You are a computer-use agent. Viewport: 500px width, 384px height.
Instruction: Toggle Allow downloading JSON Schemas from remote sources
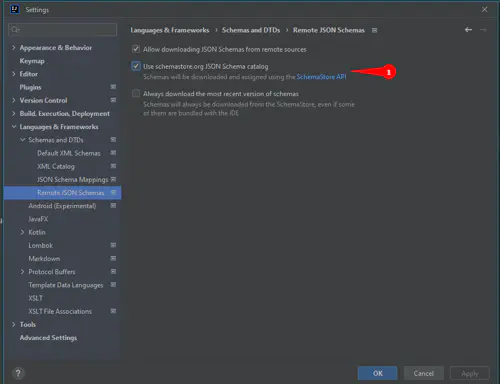pos(136,49)
